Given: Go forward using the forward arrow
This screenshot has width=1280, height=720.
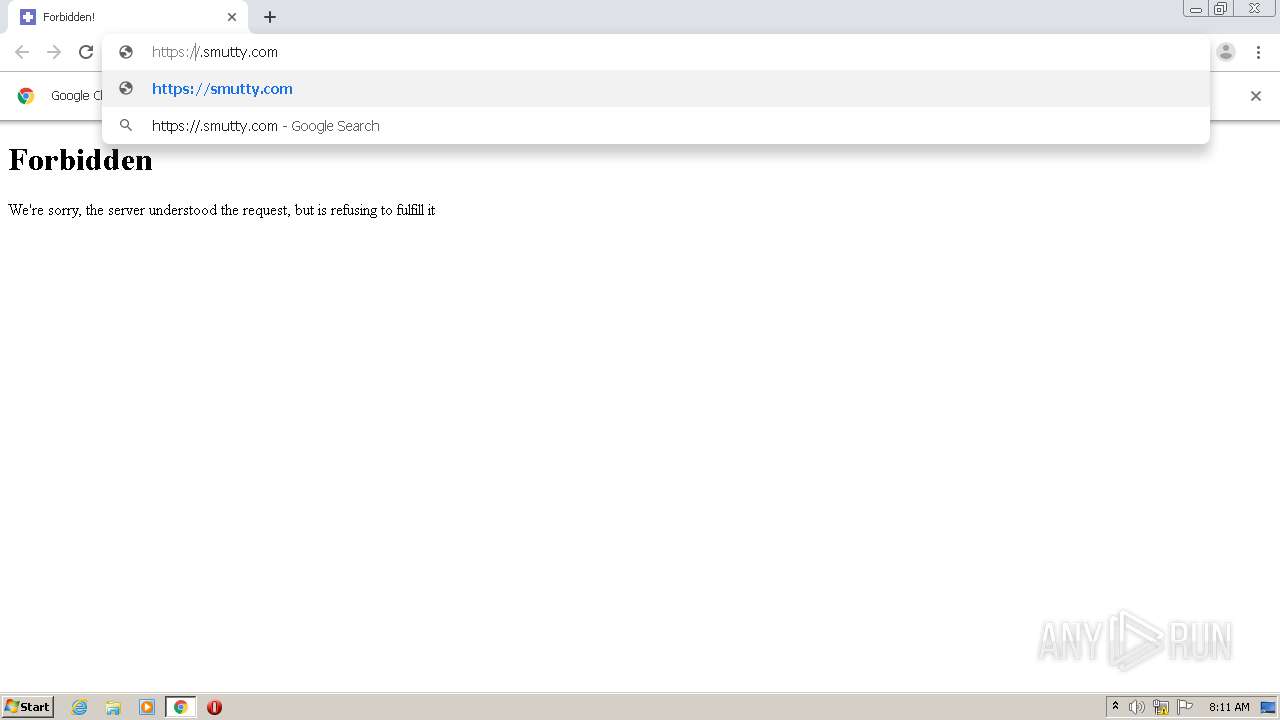Looking at the screenshot, I should pyautogui.click(x=54, y=52).
